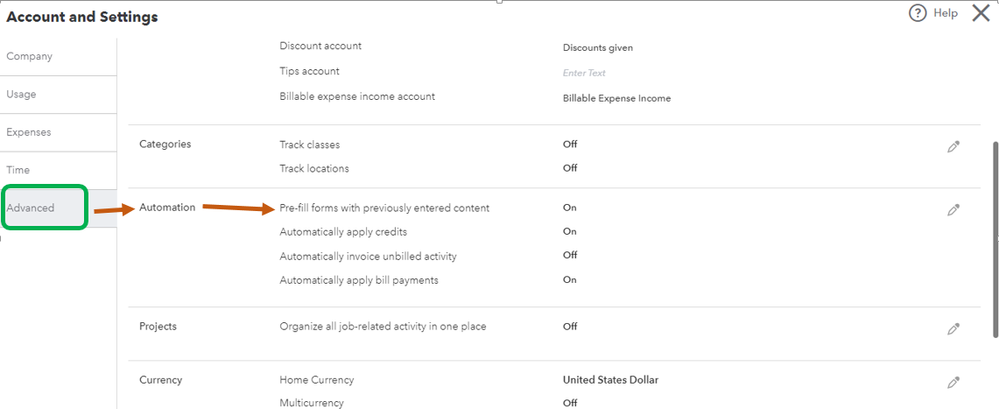Viewport: 999px width, 409px height.
Task: Click the Automatically apply credits row
Action: point(343,232)
